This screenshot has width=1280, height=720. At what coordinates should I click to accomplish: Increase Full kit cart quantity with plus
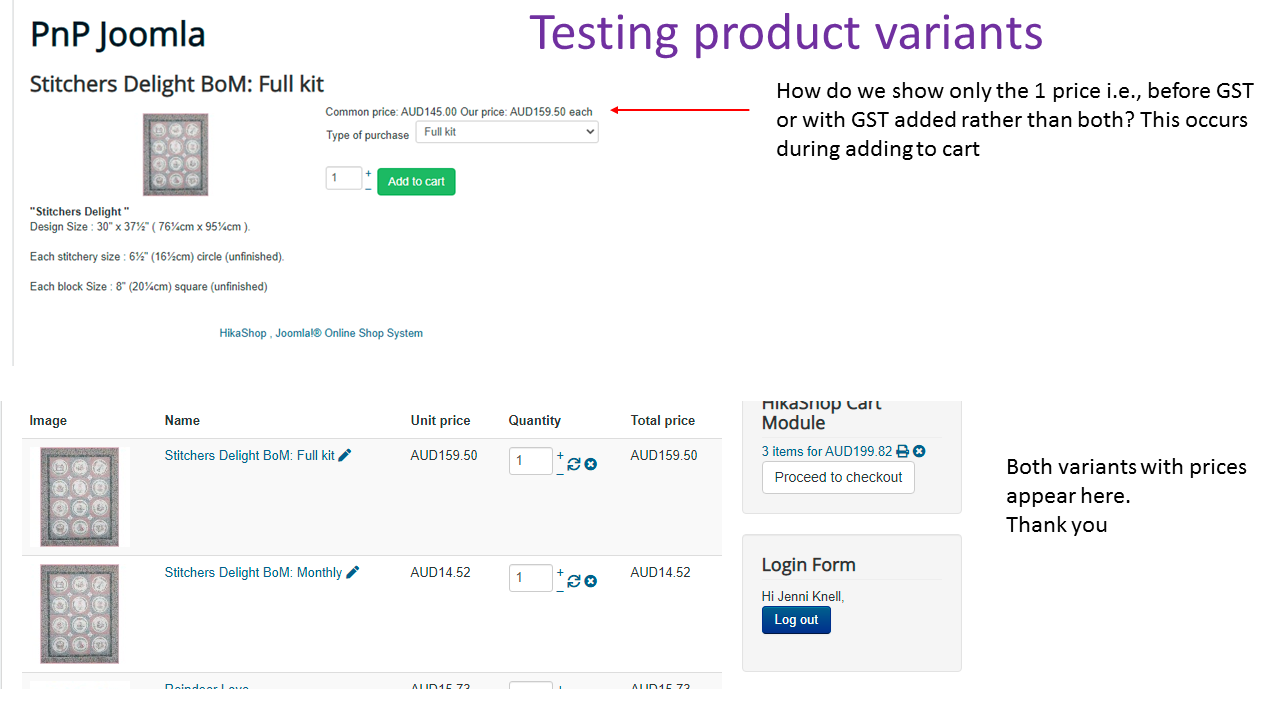pyautogui.click(x=560, y=455)
